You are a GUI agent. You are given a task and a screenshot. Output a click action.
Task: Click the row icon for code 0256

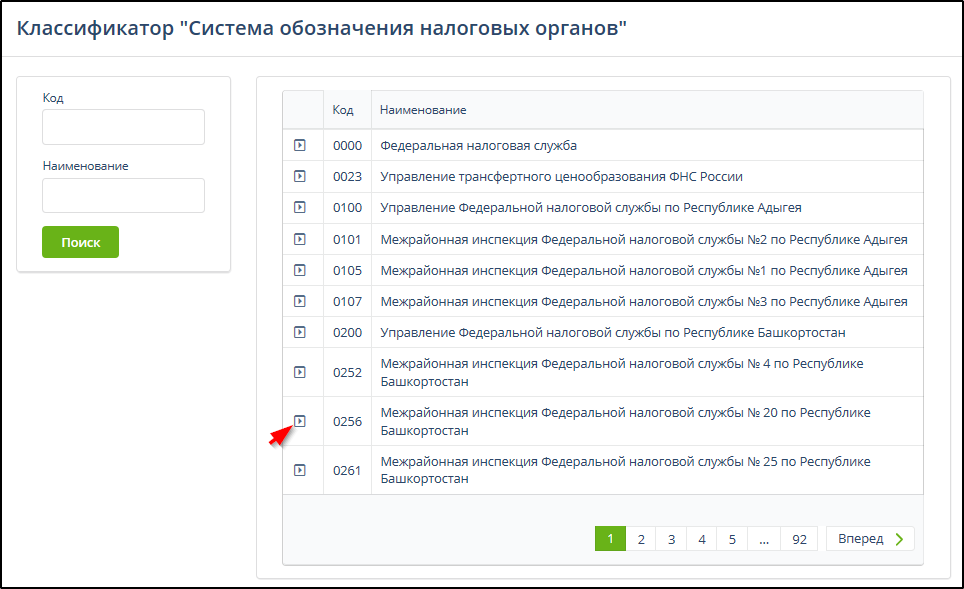[299, 421]
